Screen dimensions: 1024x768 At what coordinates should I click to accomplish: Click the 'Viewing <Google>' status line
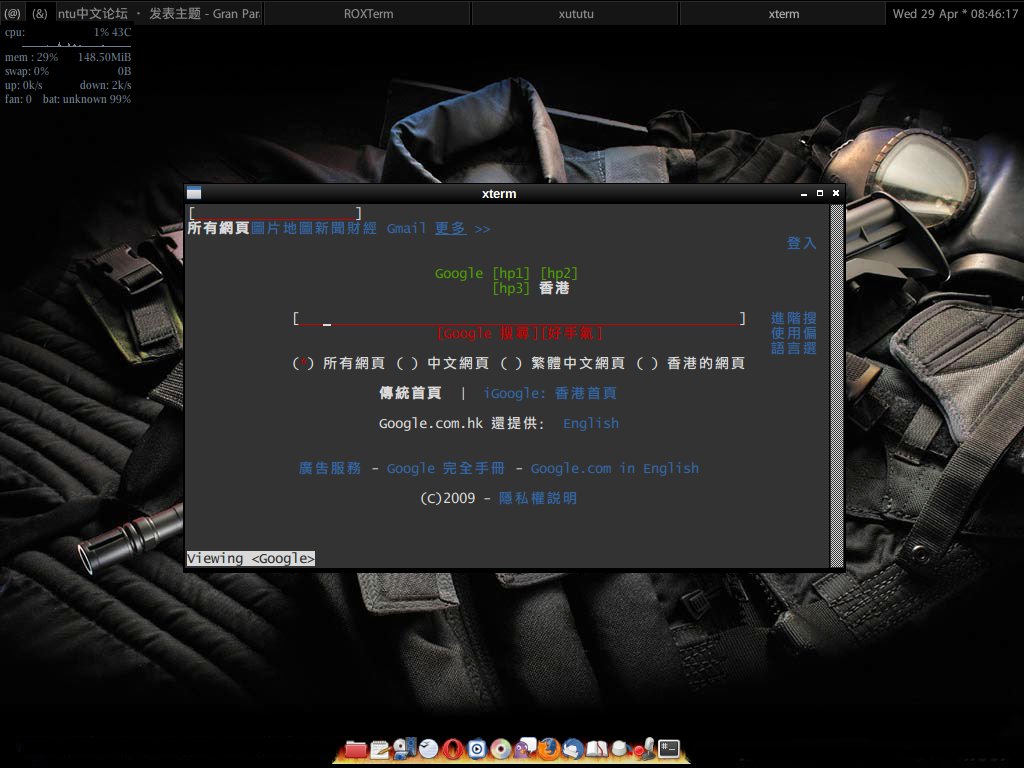tap(250, 558)
